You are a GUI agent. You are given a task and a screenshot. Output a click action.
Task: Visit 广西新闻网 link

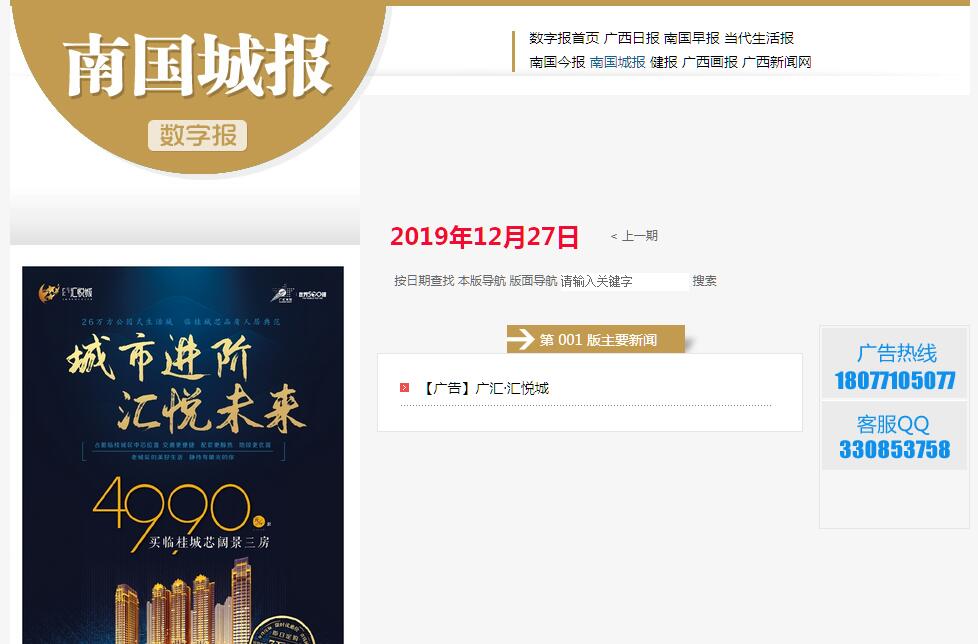coord(777,62)
